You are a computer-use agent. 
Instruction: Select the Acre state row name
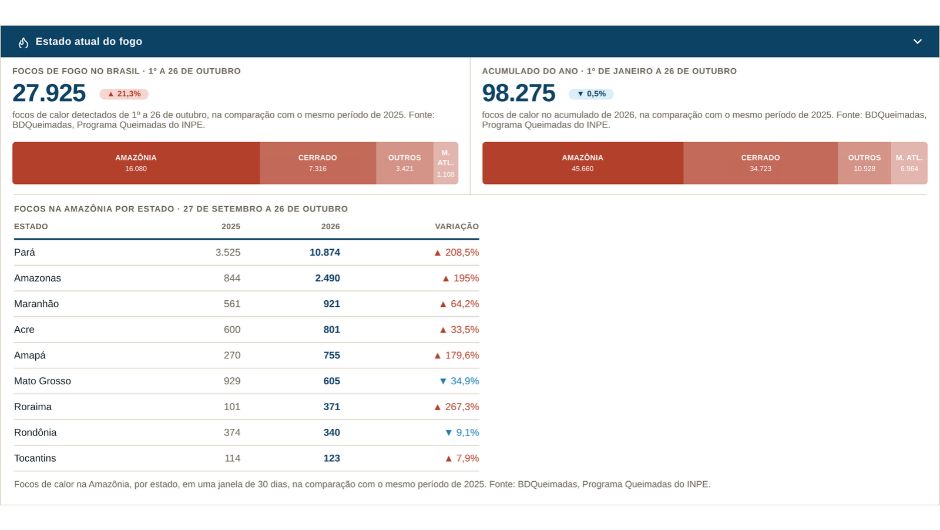(24, 330)
